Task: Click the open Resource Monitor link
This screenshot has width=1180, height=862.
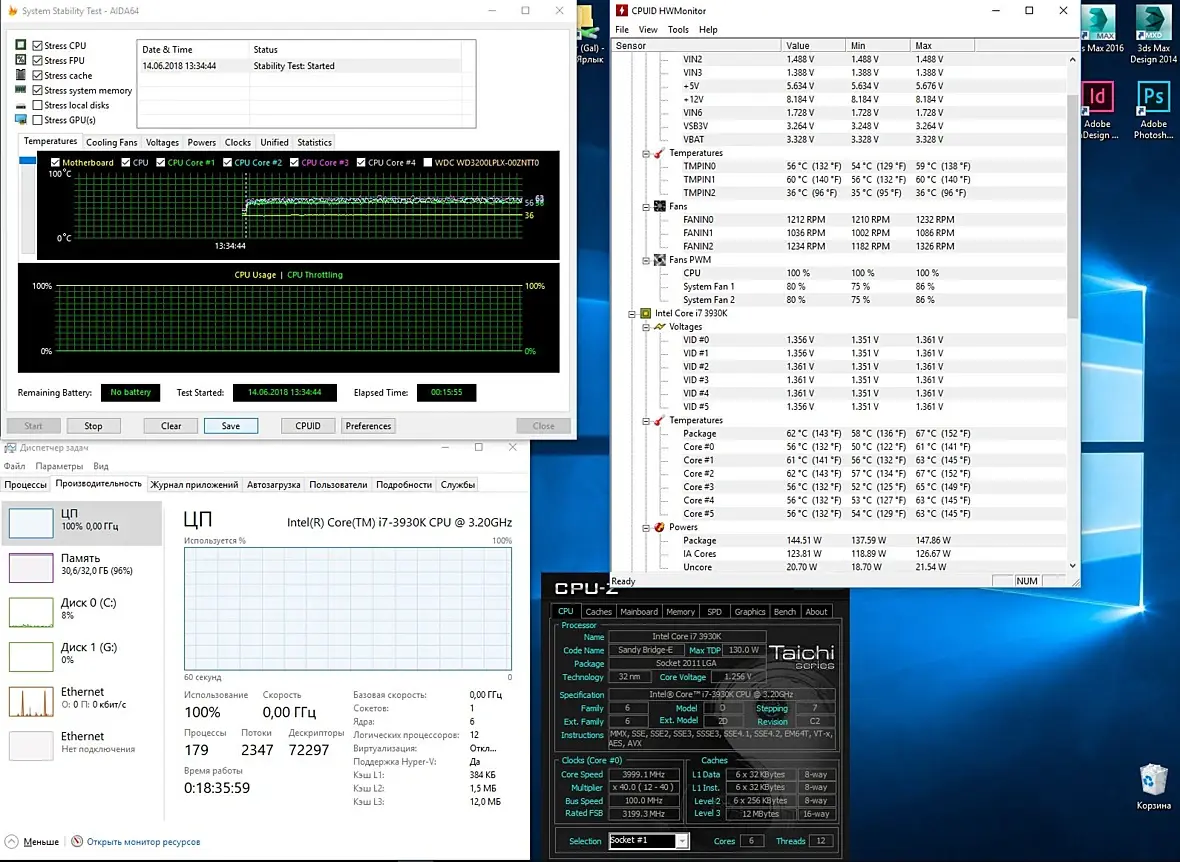Action: tap(142, 842)
